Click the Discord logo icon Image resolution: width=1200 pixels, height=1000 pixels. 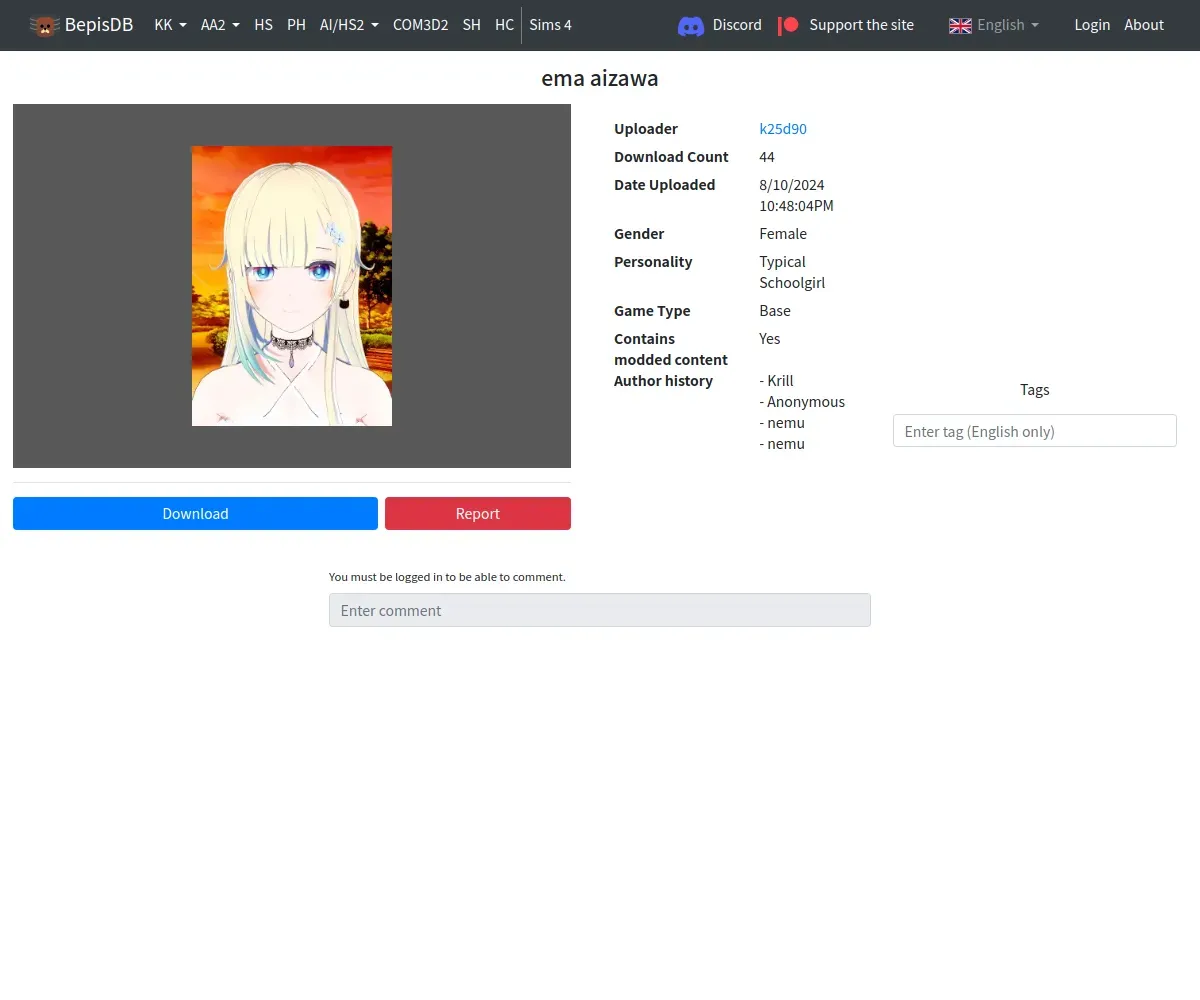[x=691, y=25]
